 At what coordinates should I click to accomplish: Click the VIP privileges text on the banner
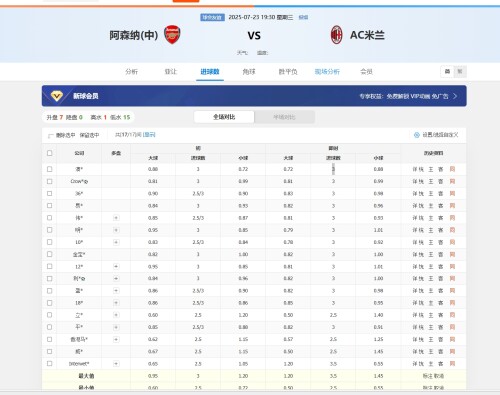click(404, 96)
